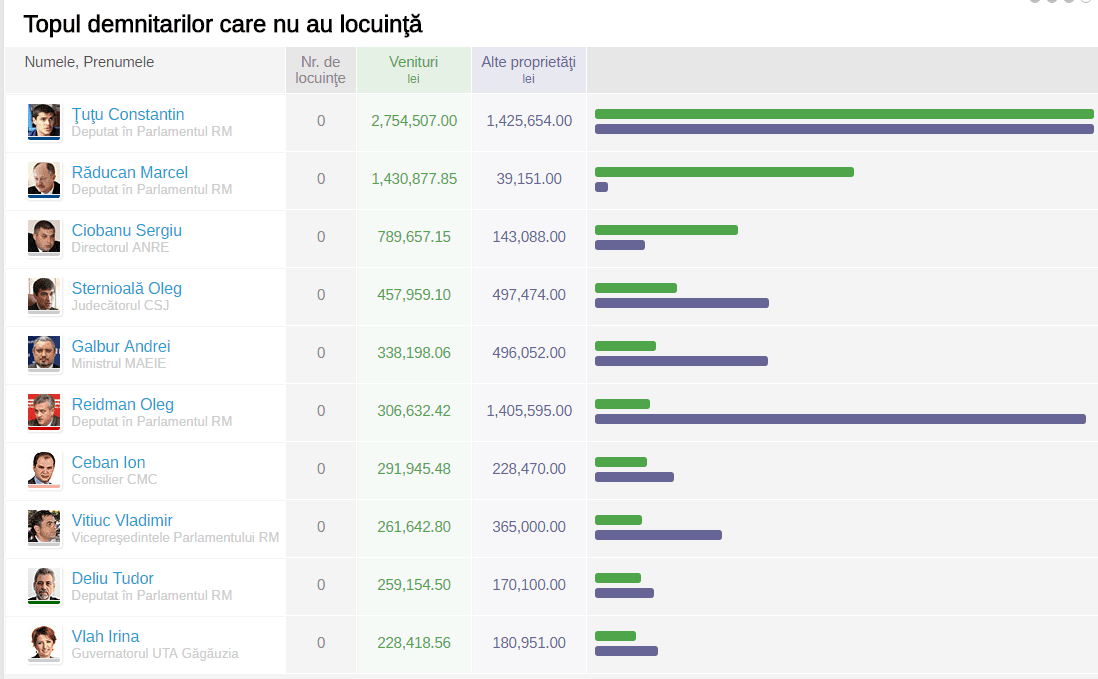This screenshot has width=1098, height=679.
Task: Click Răducan Marcel's green income bar
Action: pos(724,172)
